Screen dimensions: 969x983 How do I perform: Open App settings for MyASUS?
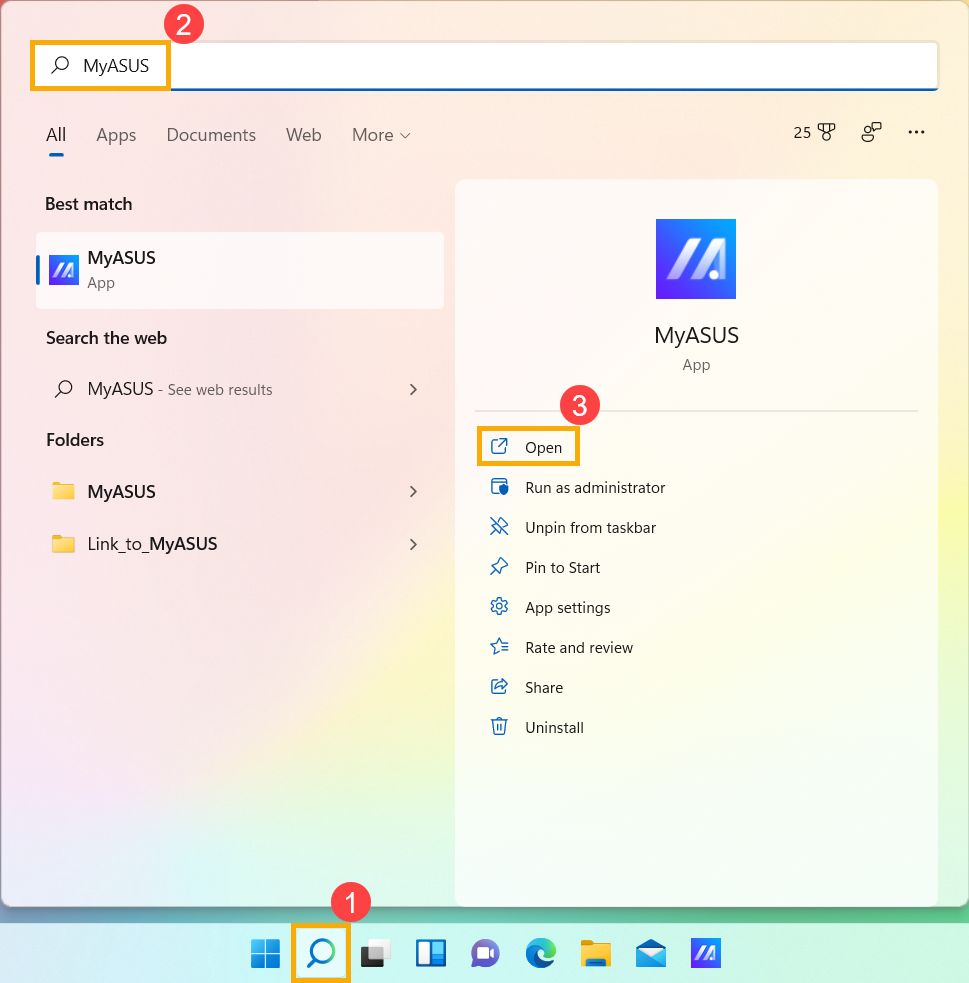tap(550, 607)
